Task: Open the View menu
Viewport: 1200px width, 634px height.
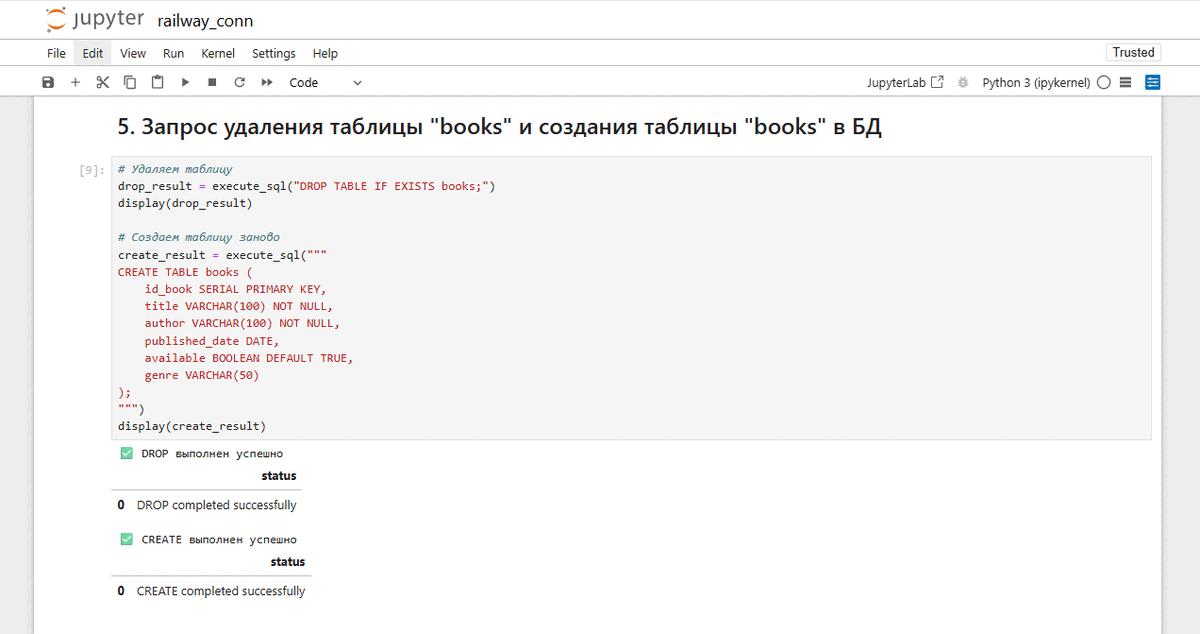Action: pyautogui.click(x=133, y=53)
